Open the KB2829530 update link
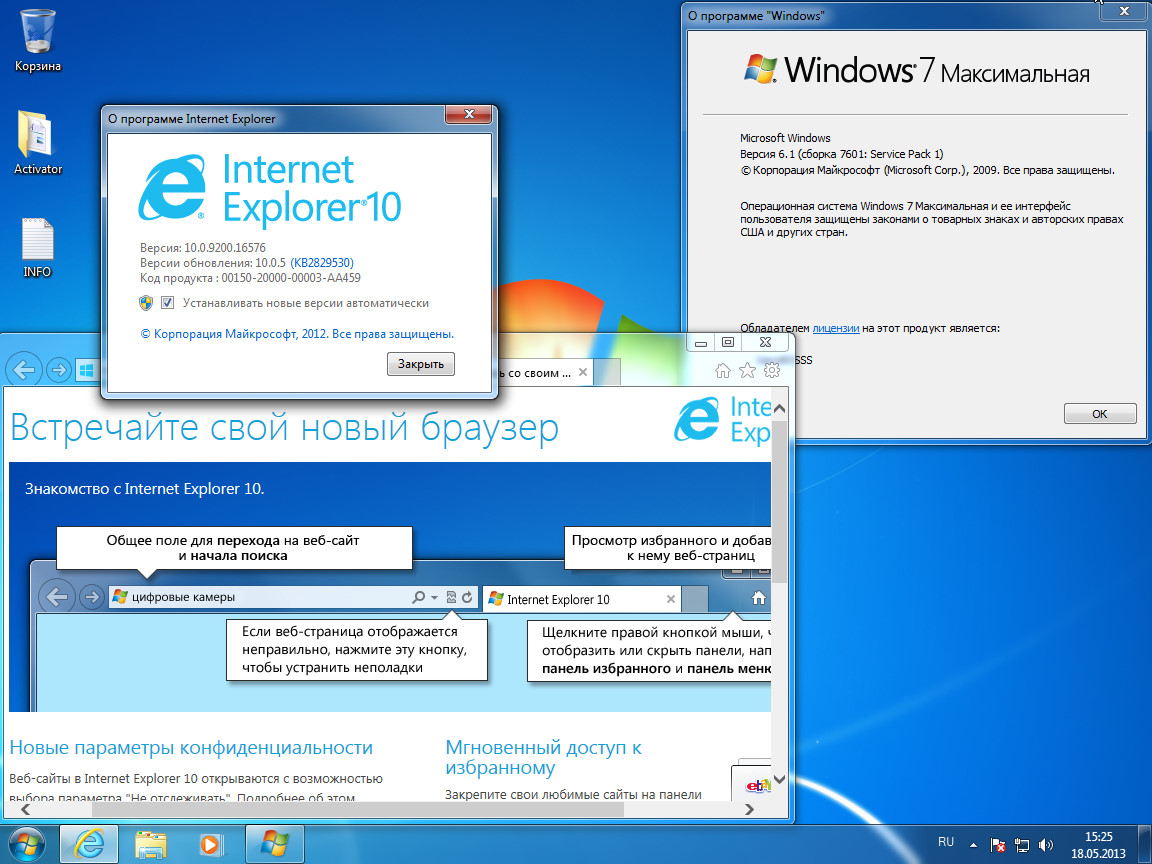Viewport: 1152px width, 864px height. point(322,262)
